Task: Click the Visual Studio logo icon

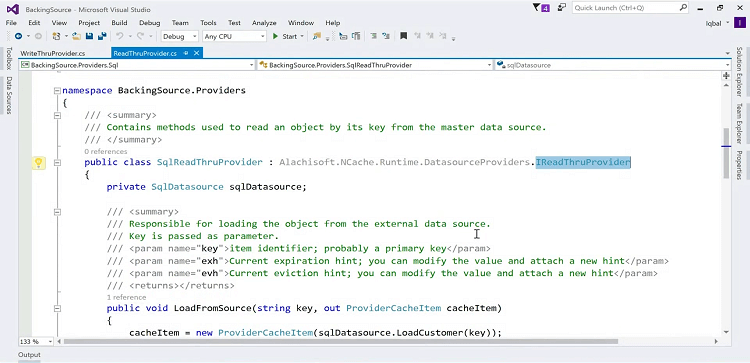Action: coord(12,9)
